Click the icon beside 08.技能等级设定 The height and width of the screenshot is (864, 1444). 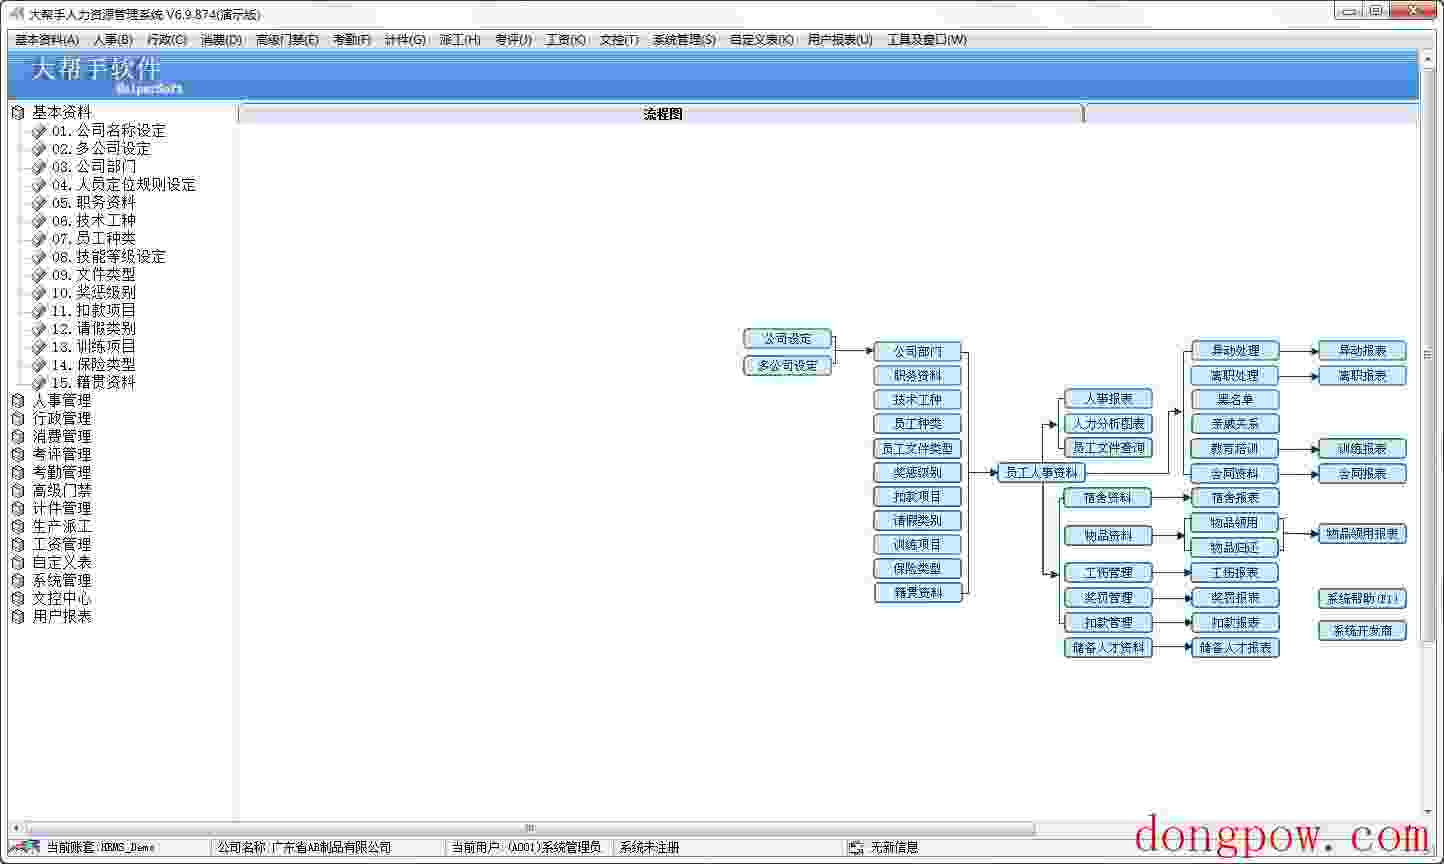(x=39, y=257)
